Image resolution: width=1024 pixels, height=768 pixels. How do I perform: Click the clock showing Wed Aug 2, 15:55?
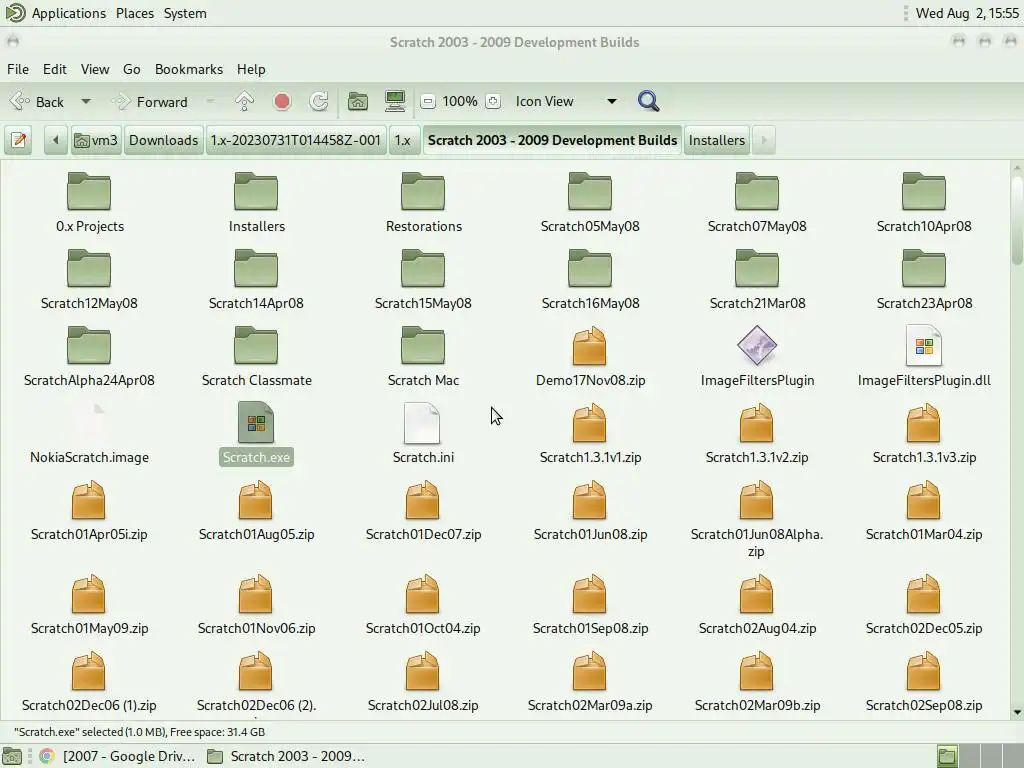point(967,13)
